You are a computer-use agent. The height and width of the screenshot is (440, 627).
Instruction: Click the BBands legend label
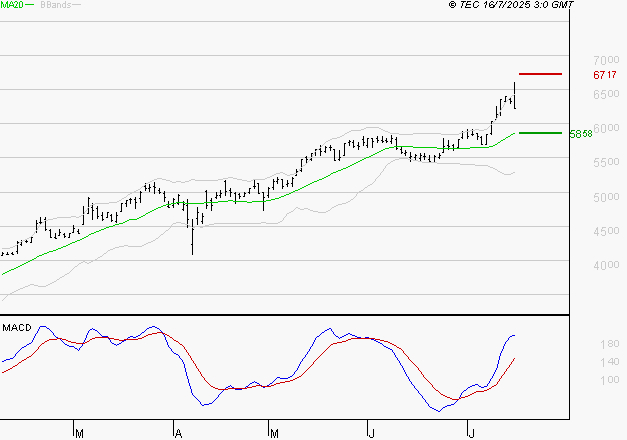(x=56, y=5)
